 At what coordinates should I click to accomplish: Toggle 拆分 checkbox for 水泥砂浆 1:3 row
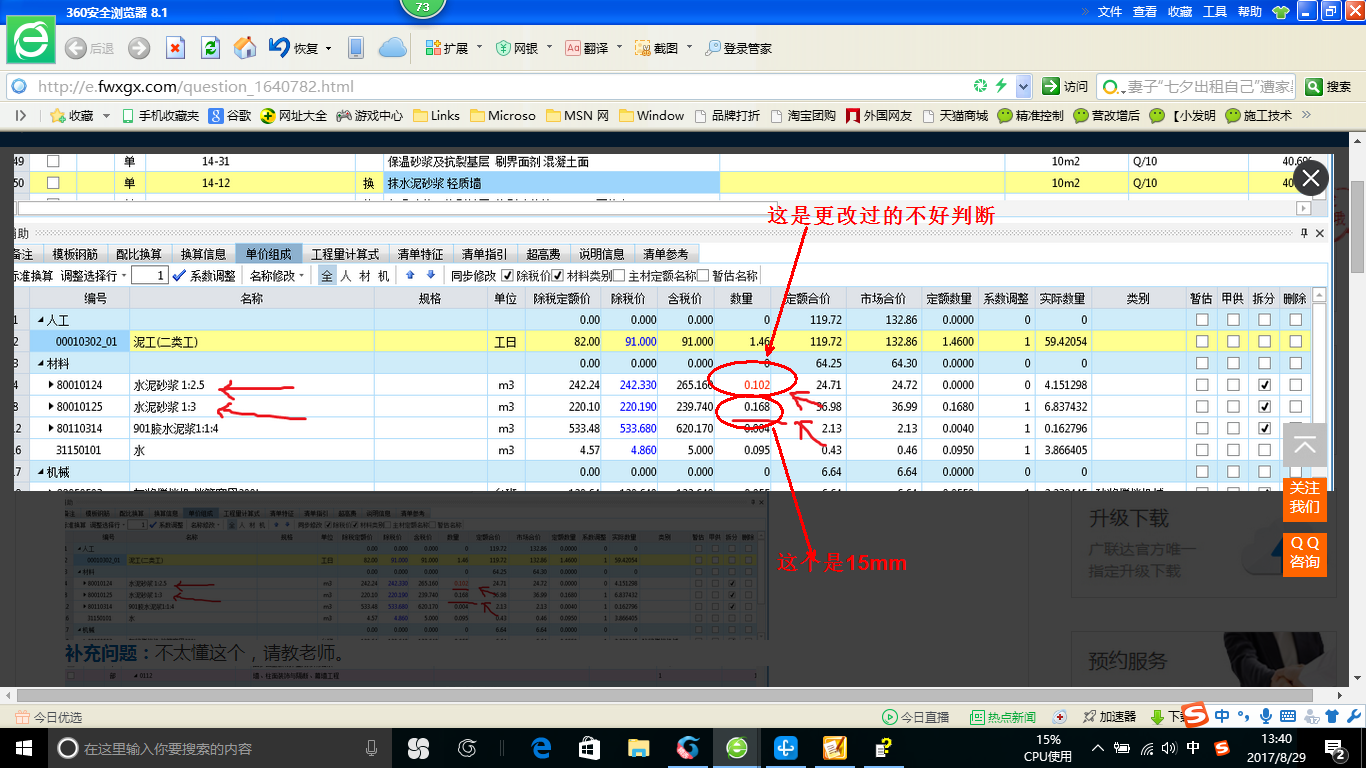pos(1264,407)
